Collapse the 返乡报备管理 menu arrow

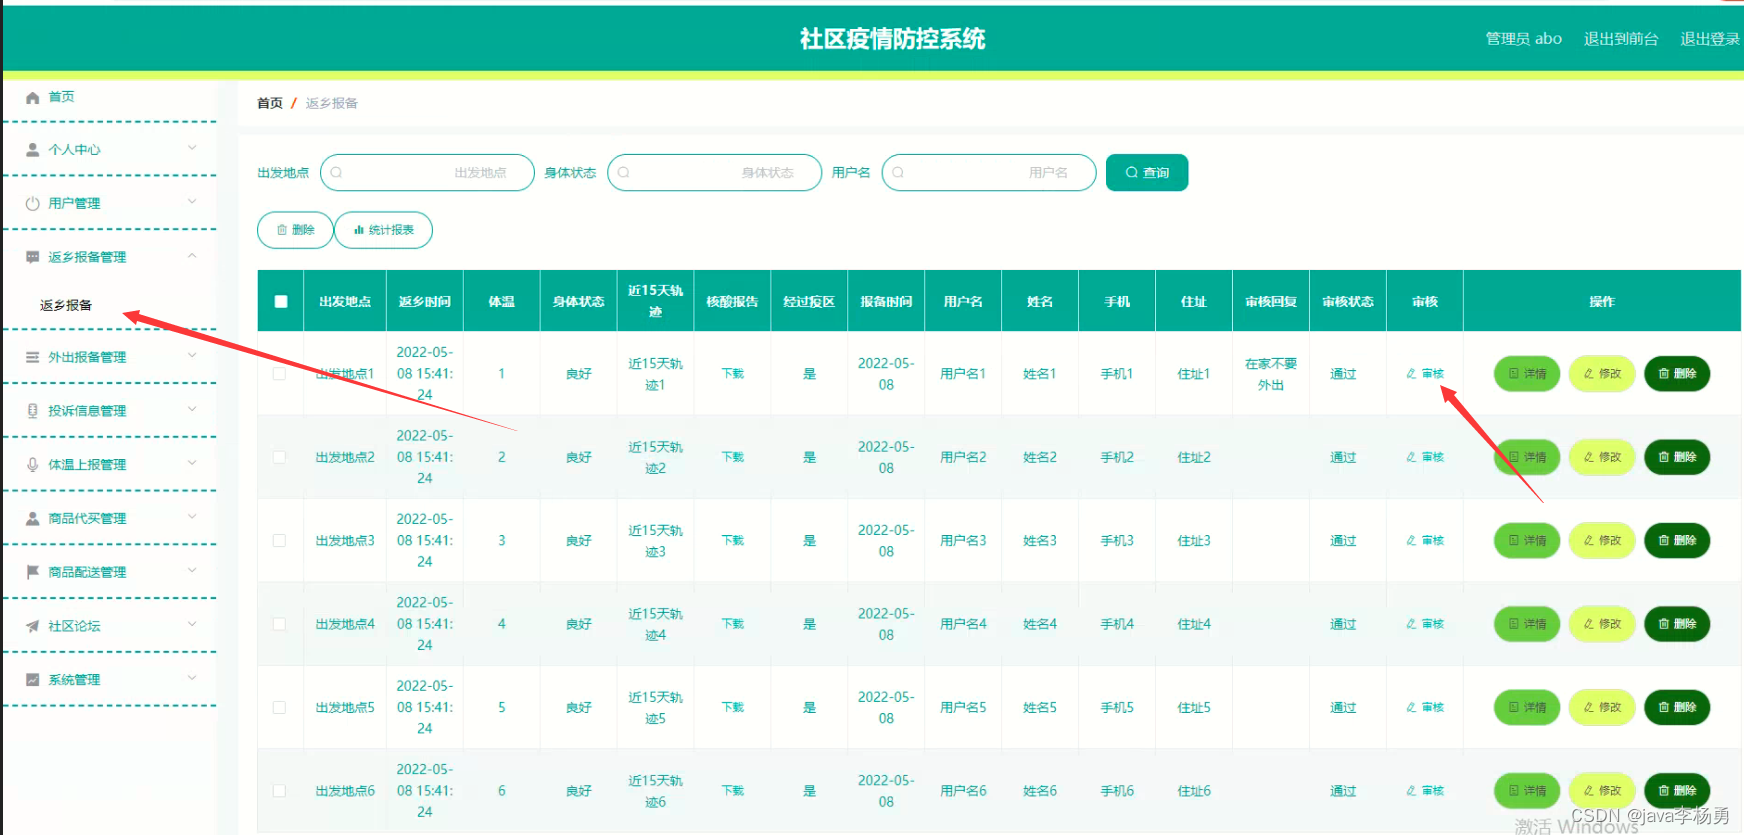192,256
